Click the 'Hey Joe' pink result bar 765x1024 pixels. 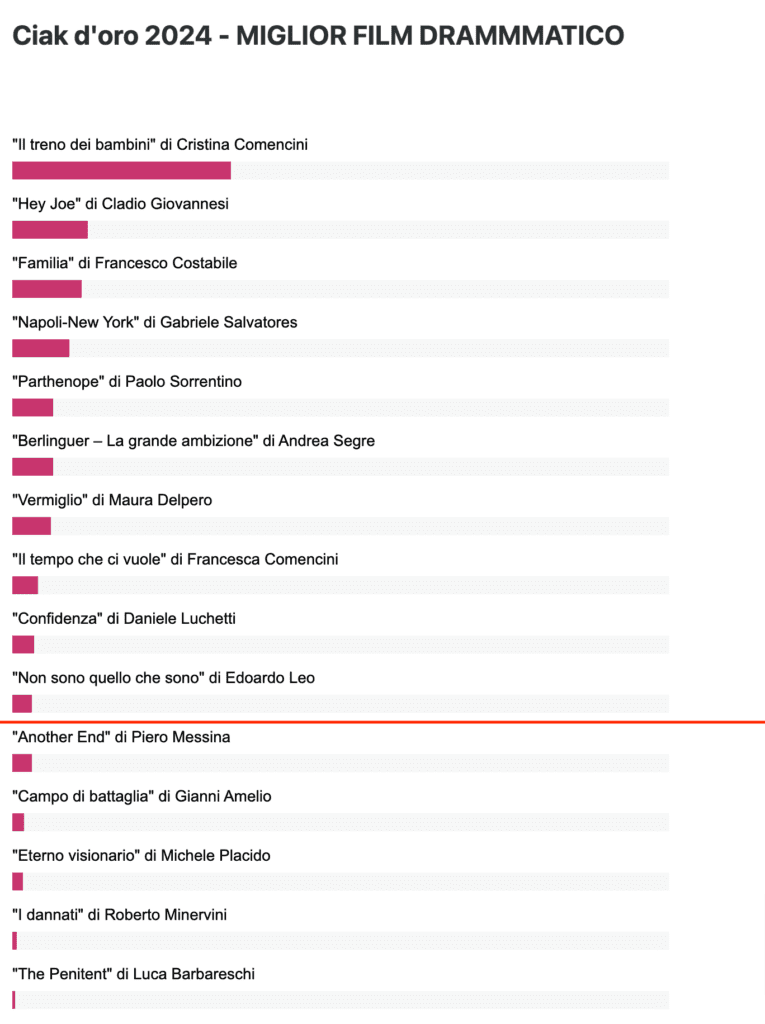(x=50, y=230)
